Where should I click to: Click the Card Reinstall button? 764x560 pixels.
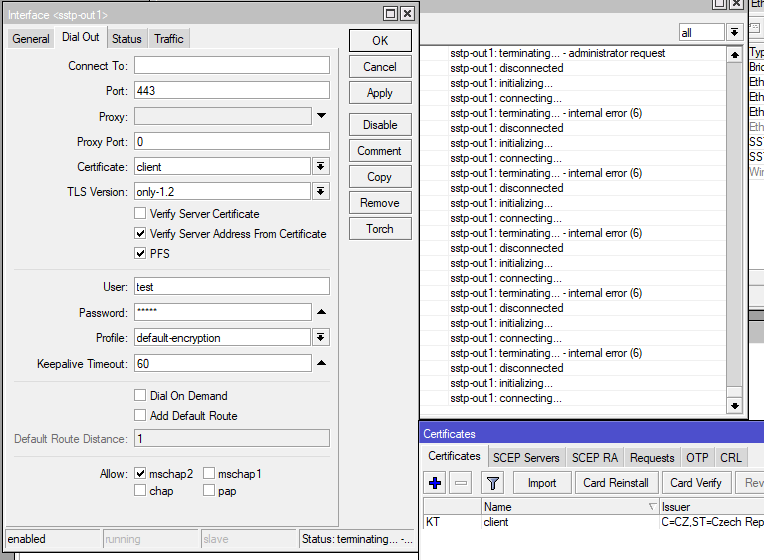pyautogui.click(x=616, y=483)
